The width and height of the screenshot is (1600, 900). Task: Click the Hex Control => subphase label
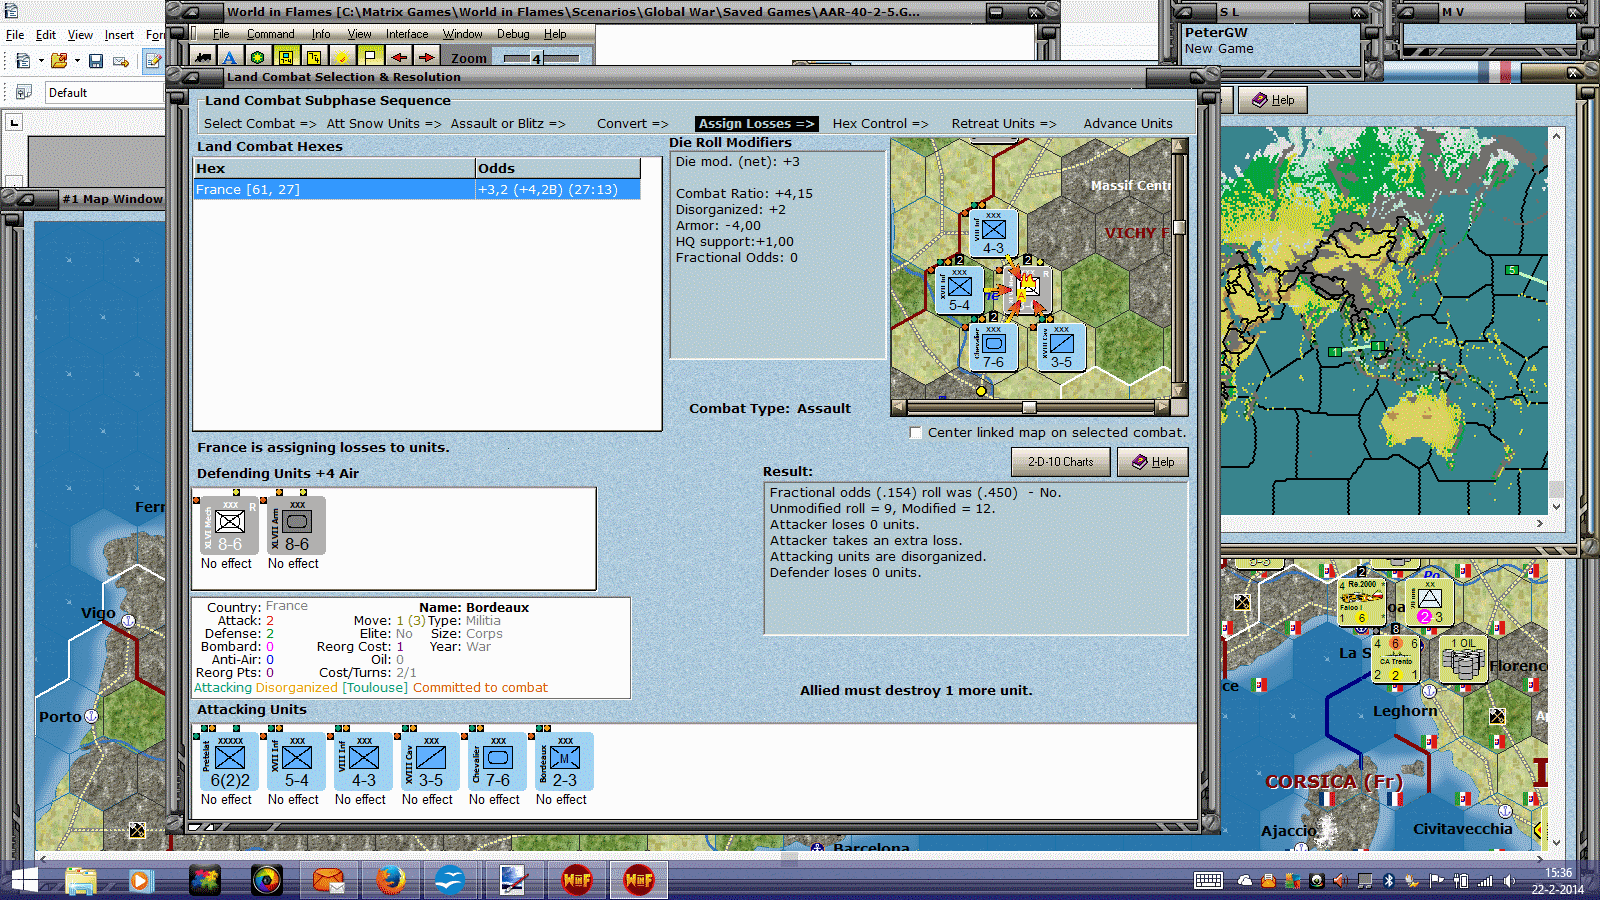(880, 124)
